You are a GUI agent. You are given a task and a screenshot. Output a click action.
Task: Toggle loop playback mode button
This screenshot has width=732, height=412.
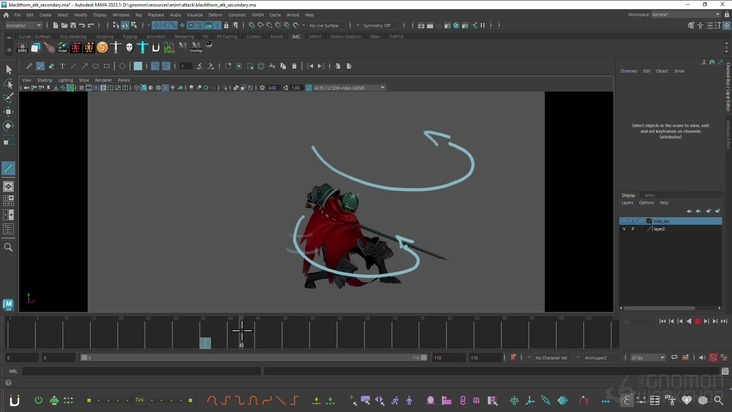coord(674,358)
